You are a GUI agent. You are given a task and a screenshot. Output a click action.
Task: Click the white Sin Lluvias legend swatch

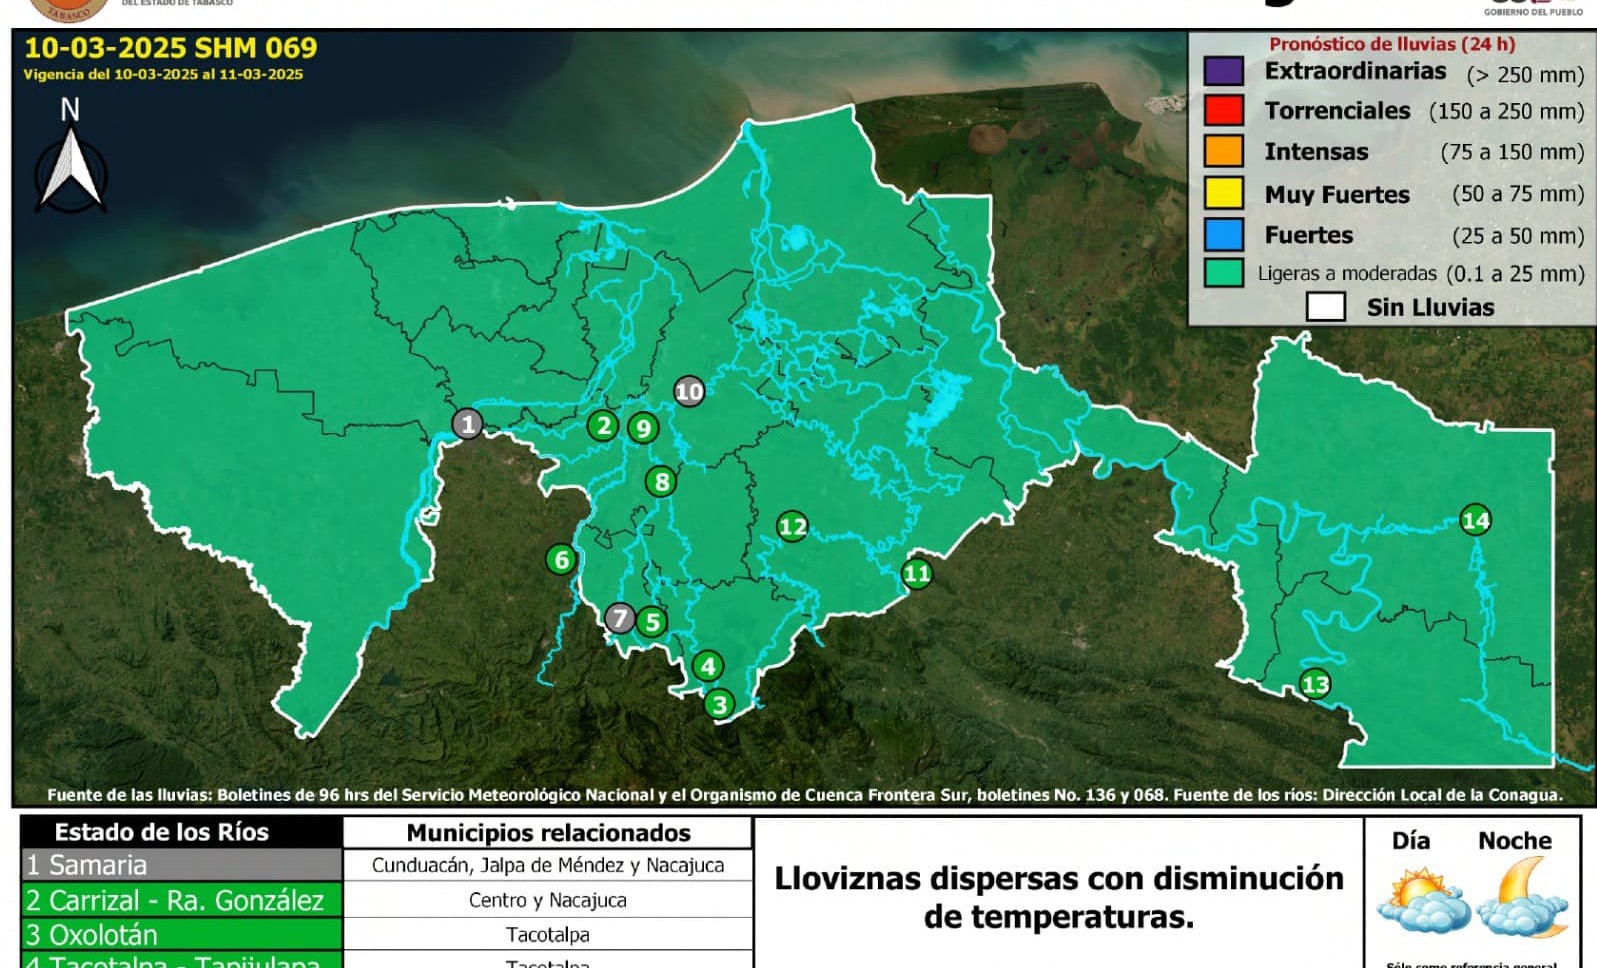pyautogui.click(x=1326, y=307)
